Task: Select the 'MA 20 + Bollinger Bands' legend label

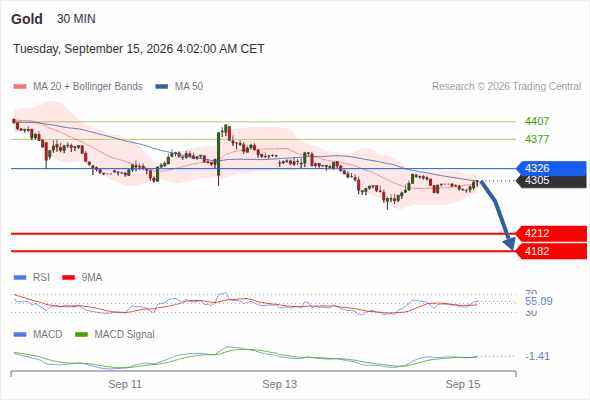Action: click(x=88, y=87)
